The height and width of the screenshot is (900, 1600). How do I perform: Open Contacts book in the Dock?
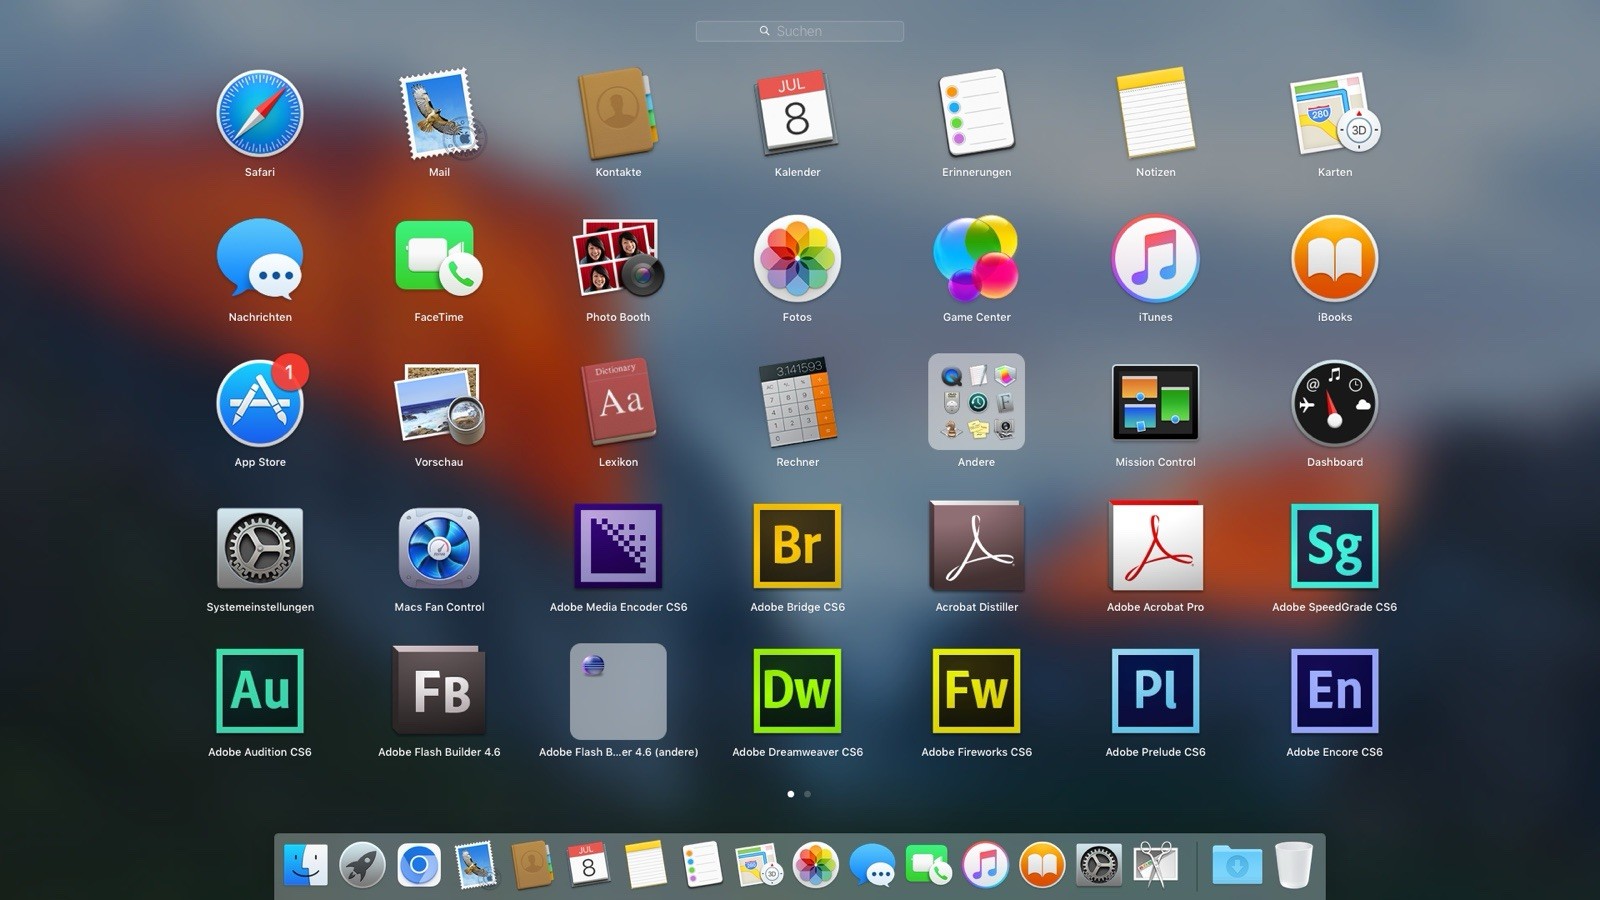[x=532, y=865]
